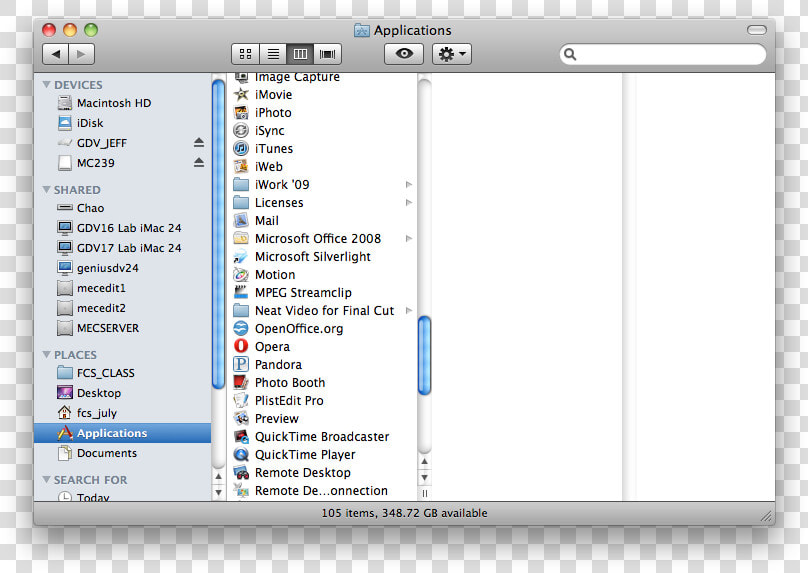Switch to Cover Flow view
This screenshot has width=808, height=573.
[x=328, y=54]
